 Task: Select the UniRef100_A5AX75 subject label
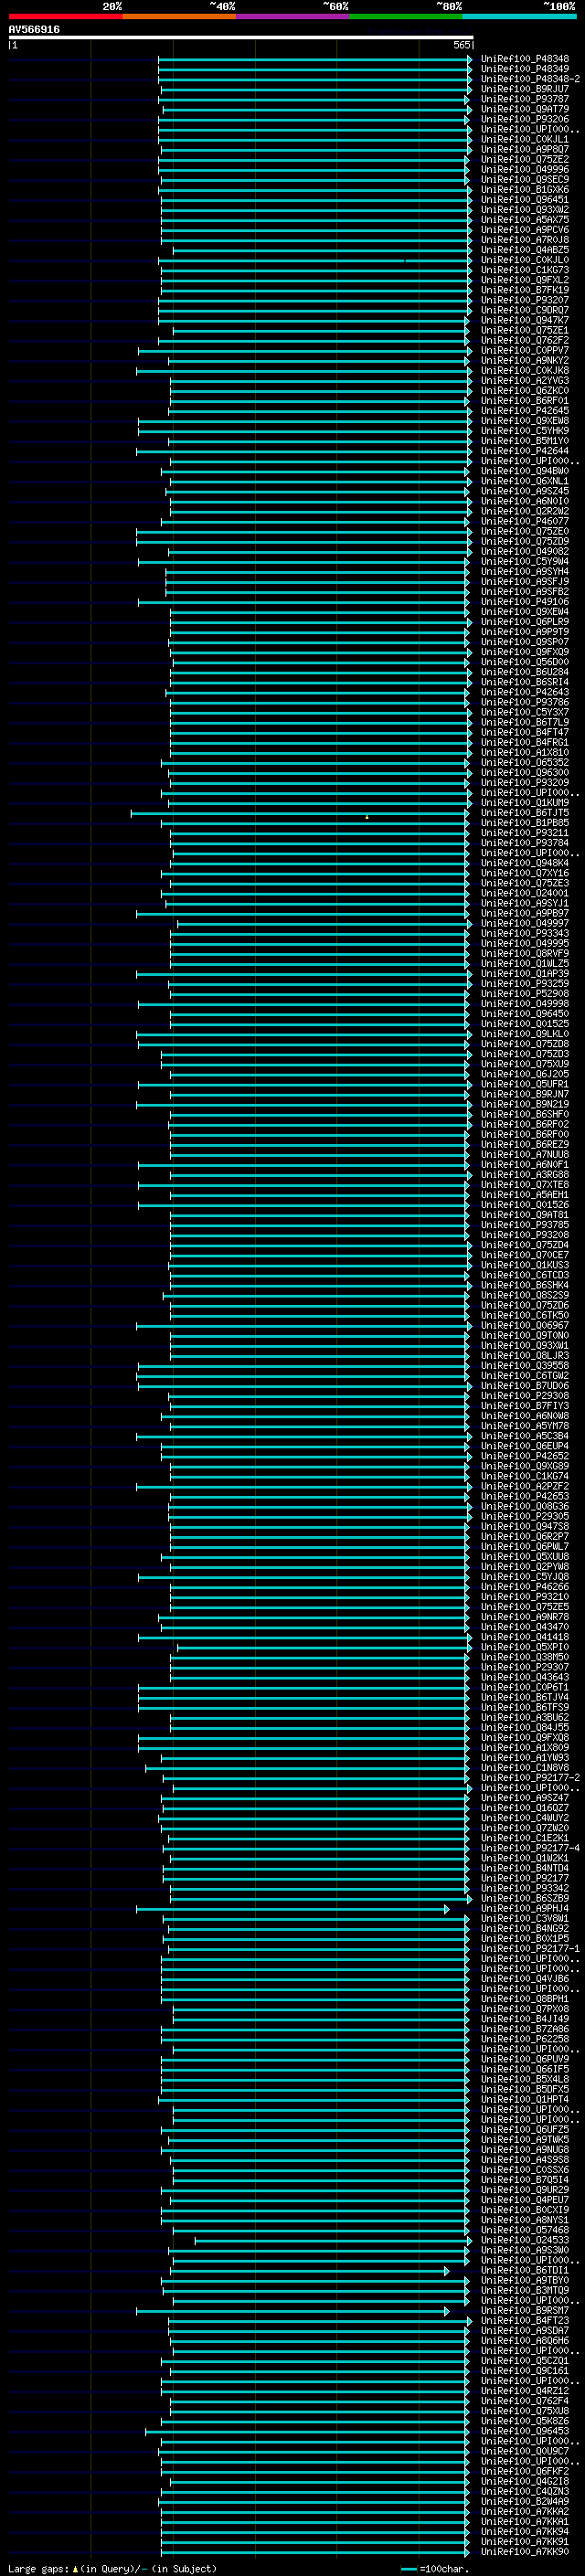[x=524, y=220]
